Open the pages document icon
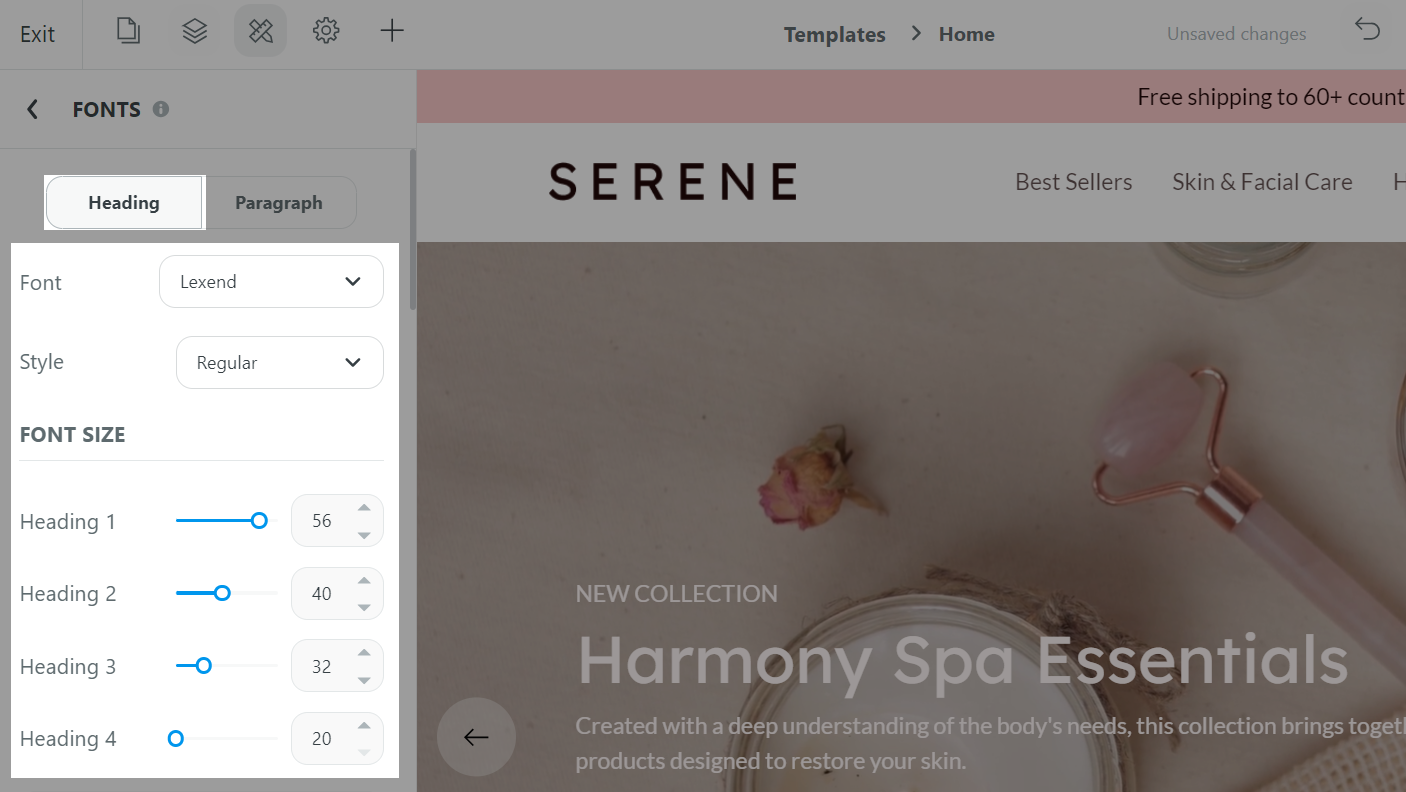This screenshot has height=792, width=1406. pos(128,32)
